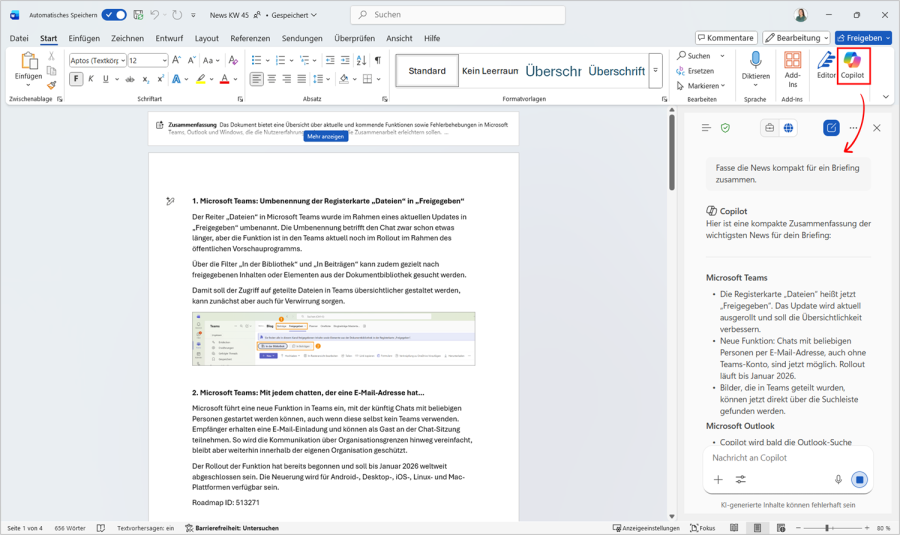Align the paragraph to the right
The height and width of the screenshot is (535, 900).
click(x=286, y=79)
